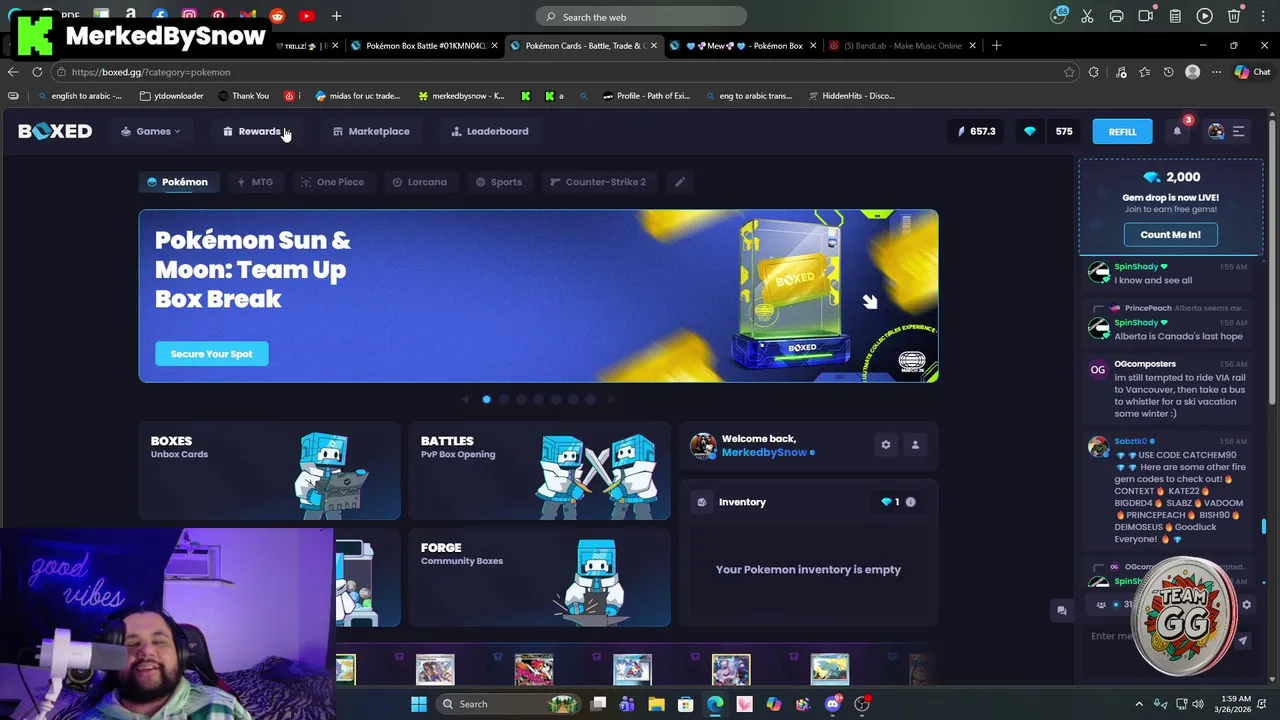Select the fourth carousel dot
This screenshot has width=1280, height=720.
[x=539, y=399]
